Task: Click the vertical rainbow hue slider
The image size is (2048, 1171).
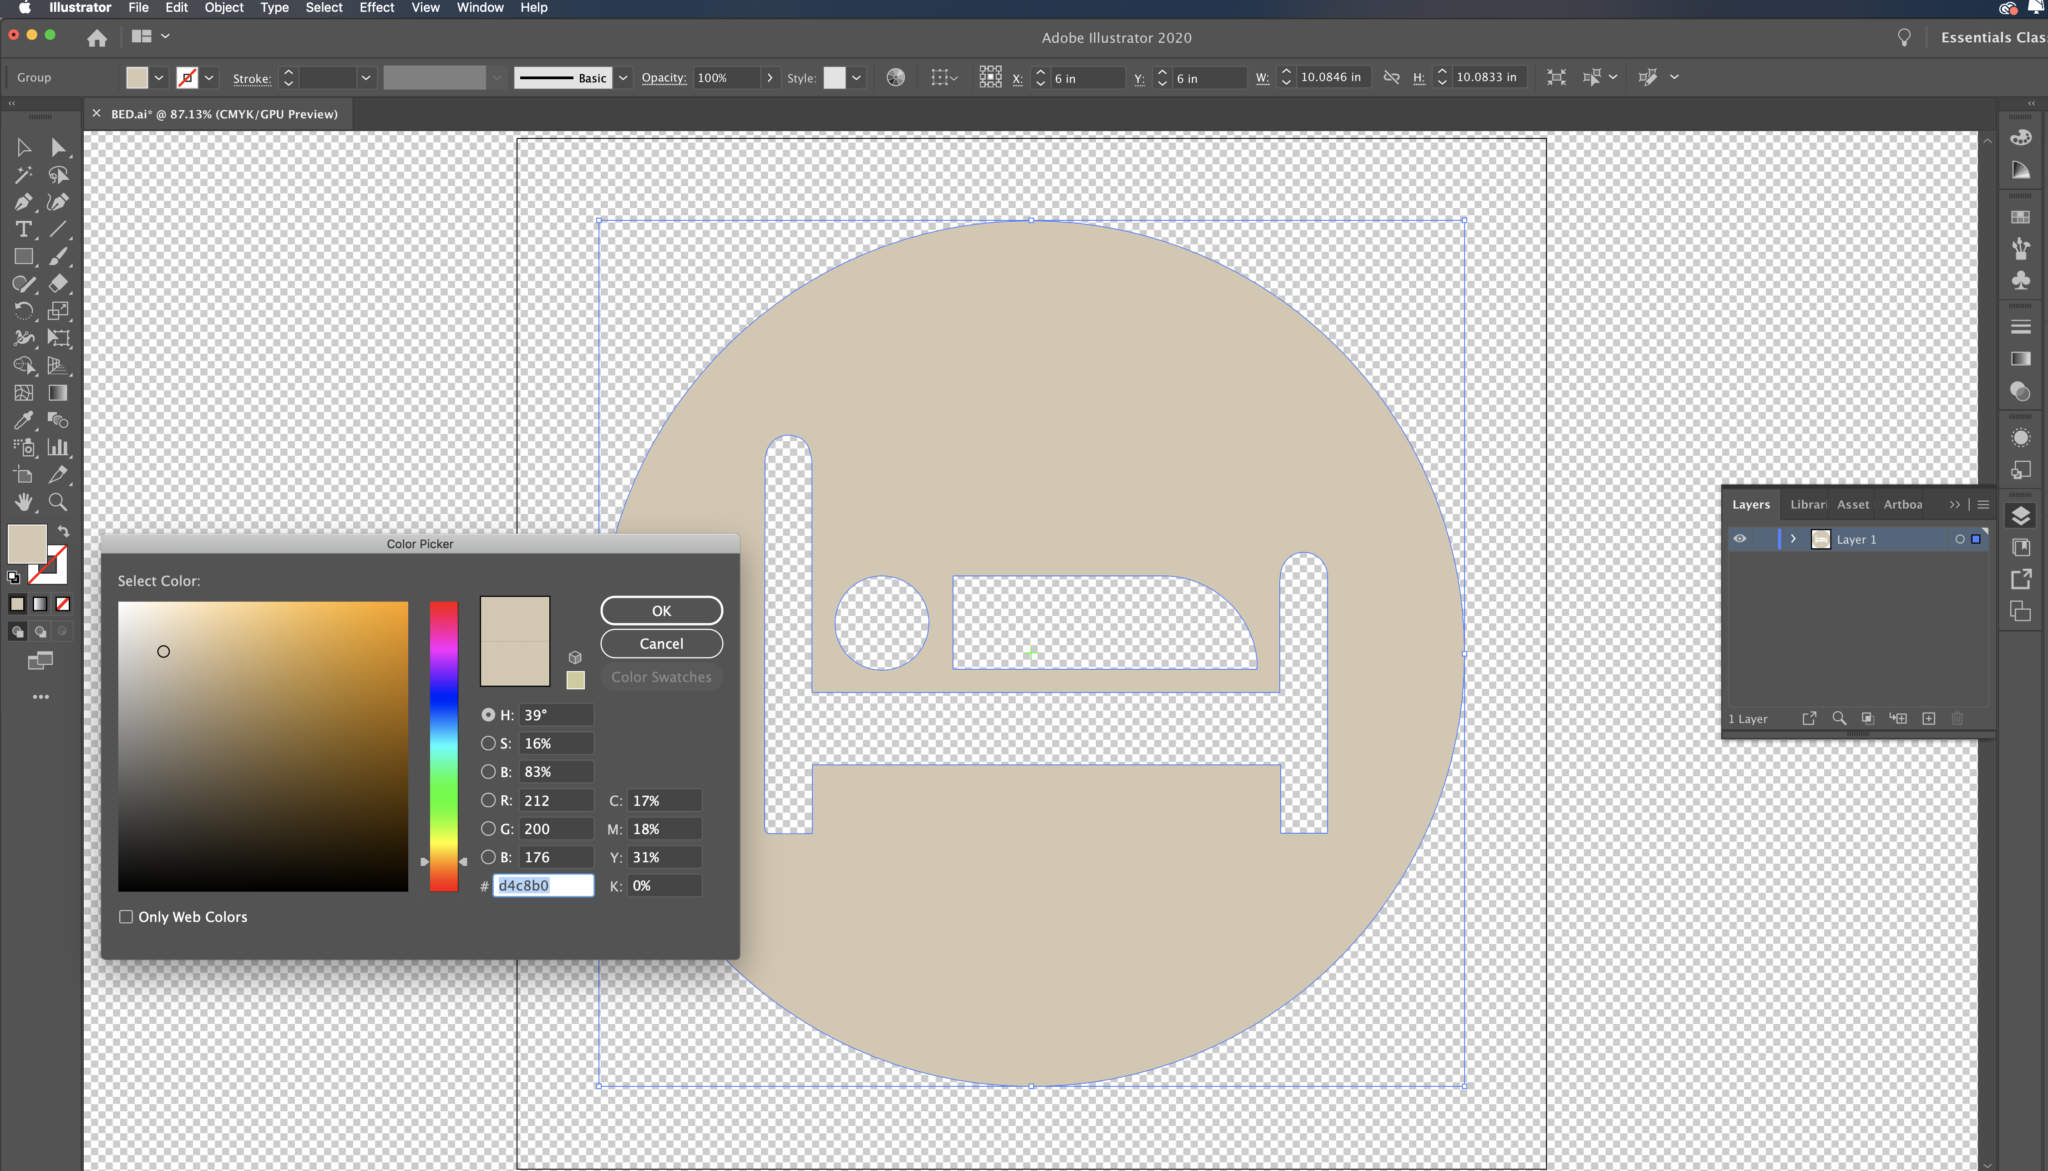Action: 443,745
